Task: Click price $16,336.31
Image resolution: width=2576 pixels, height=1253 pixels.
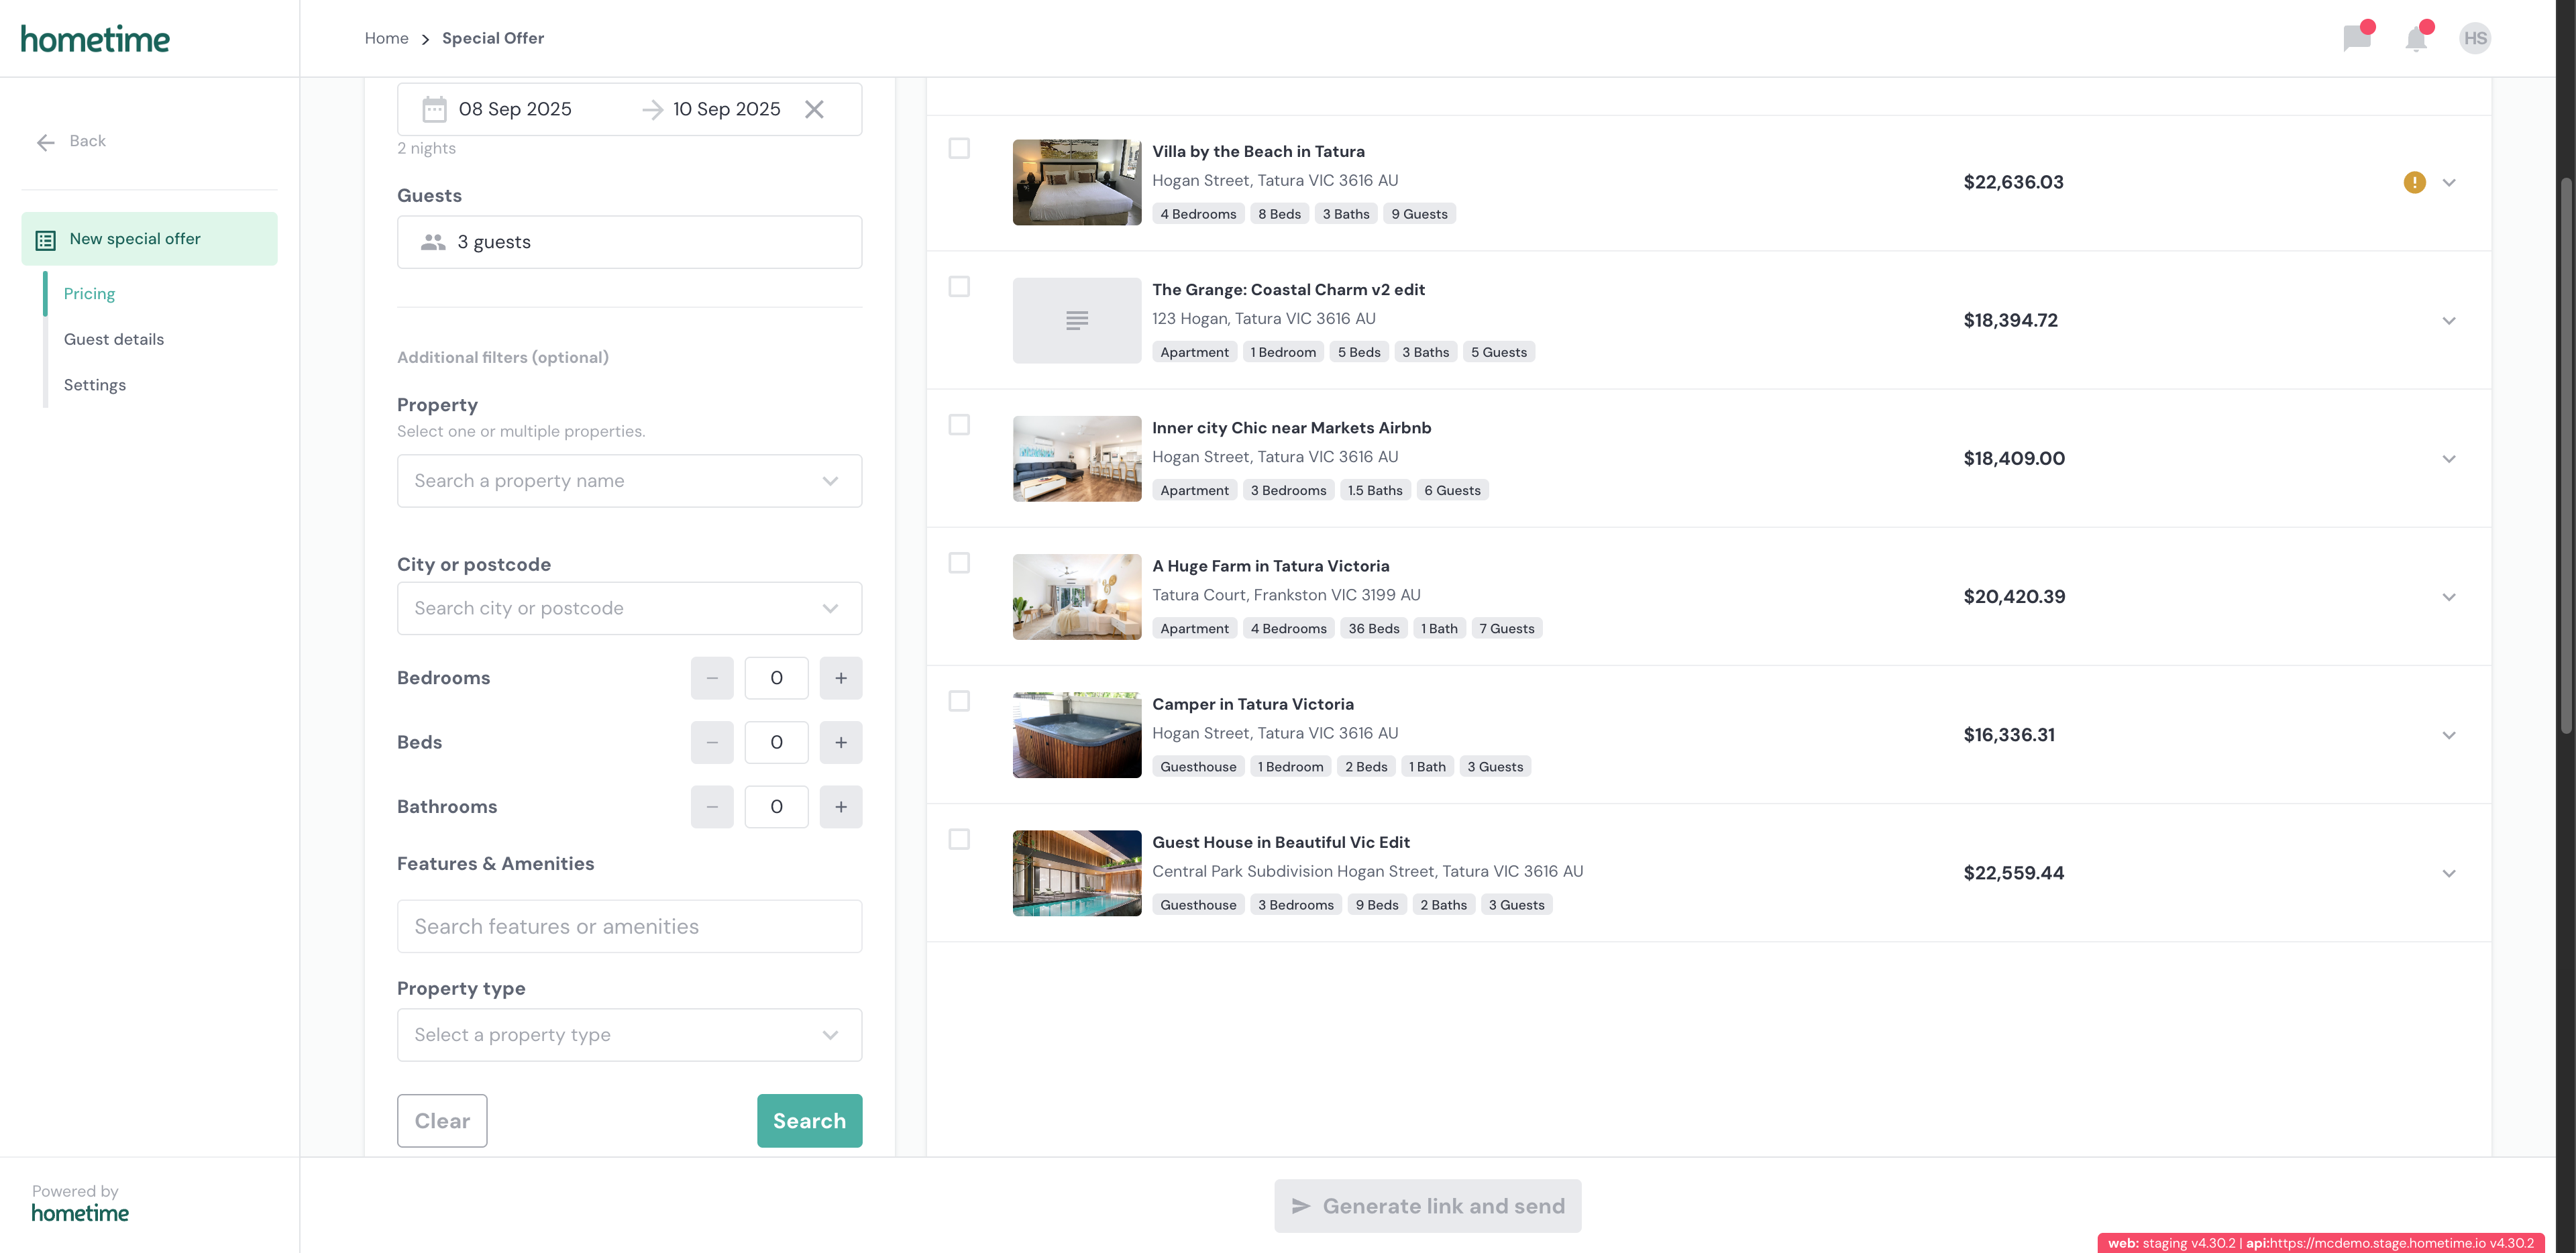Action: [x=2009, y=735]
